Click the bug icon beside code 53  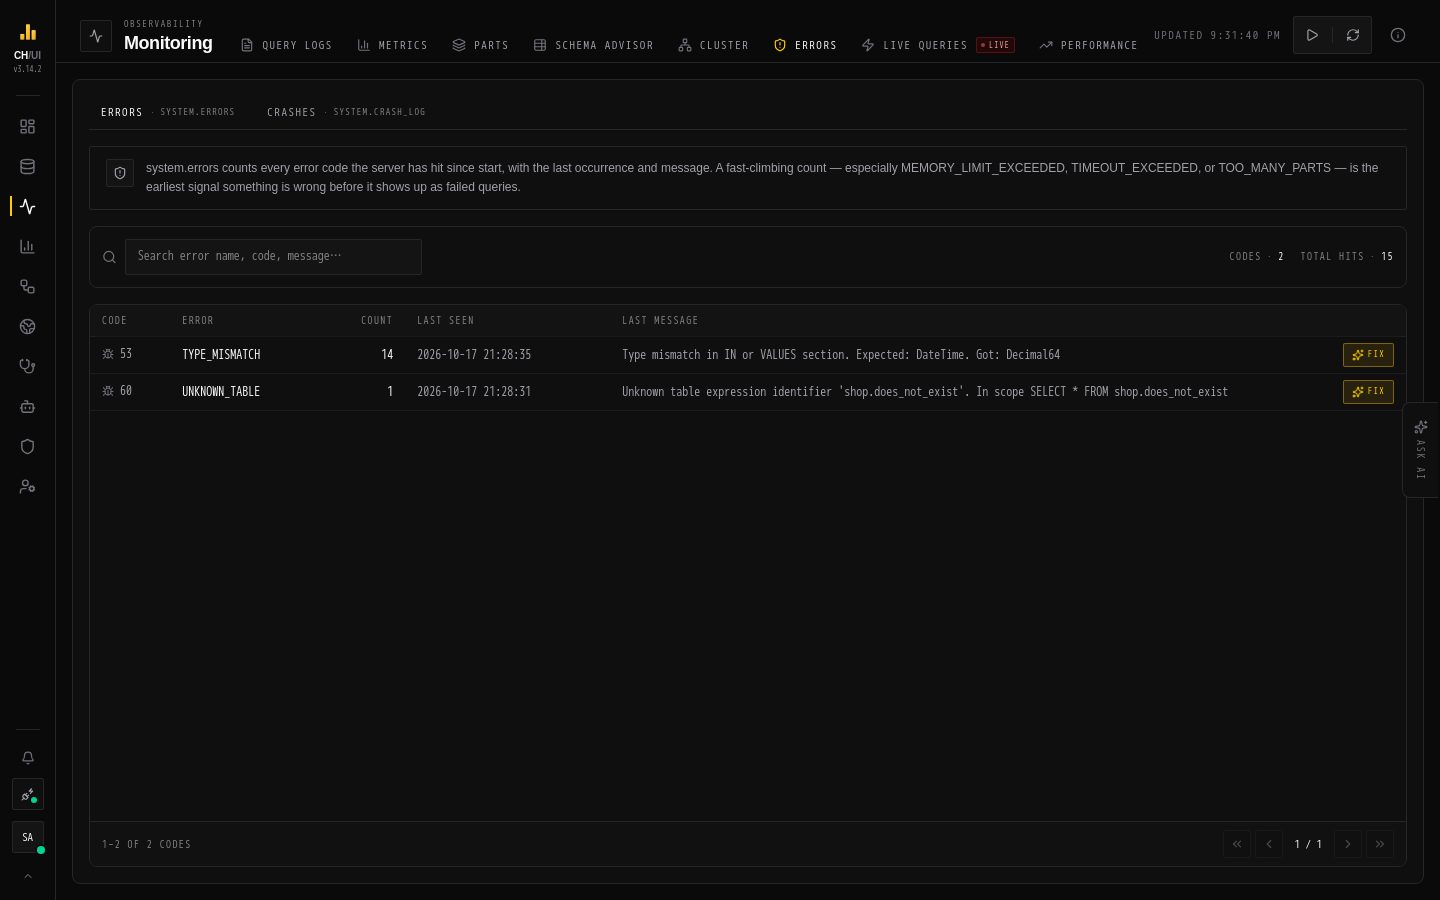point(108,354)
